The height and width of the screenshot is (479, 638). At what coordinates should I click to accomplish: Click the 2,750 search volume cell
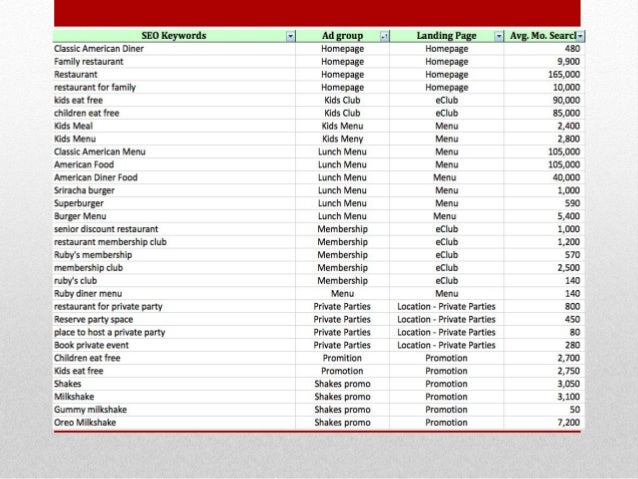pos(544,371)
